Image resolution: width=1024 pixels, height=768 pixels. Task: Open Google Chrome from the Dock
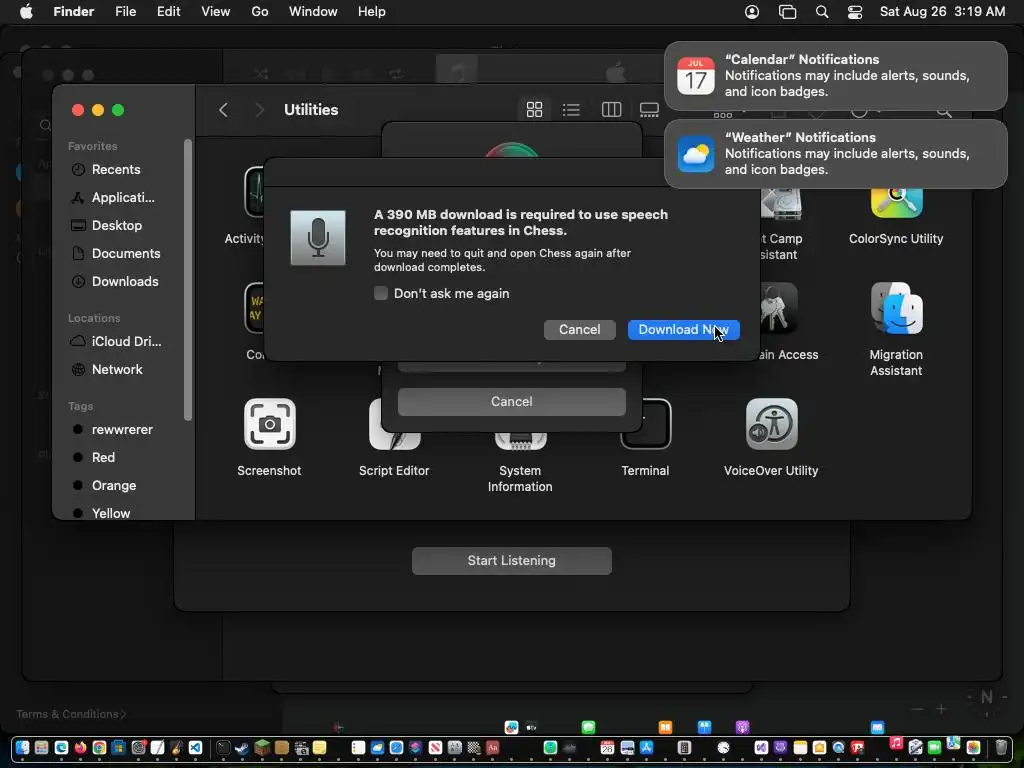[99, 747]
